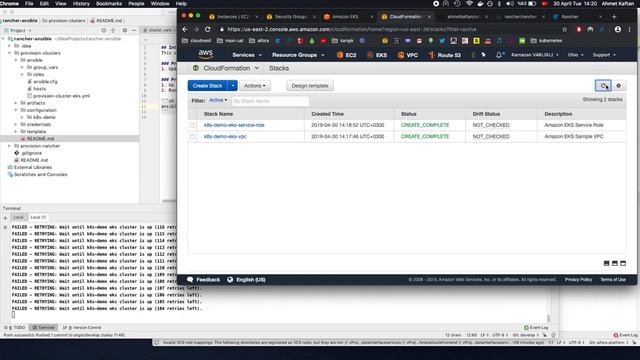Viewport: 640px width, 360px height.
Task: Switch to the Amazon EKS browser tab
Action: 348,17
